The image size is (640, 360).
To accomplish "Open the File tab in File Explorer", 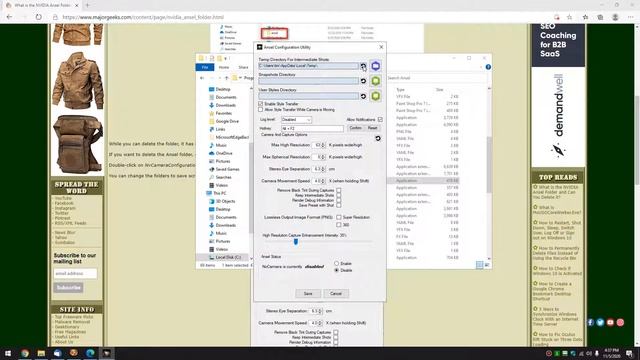I will point(205,67).
